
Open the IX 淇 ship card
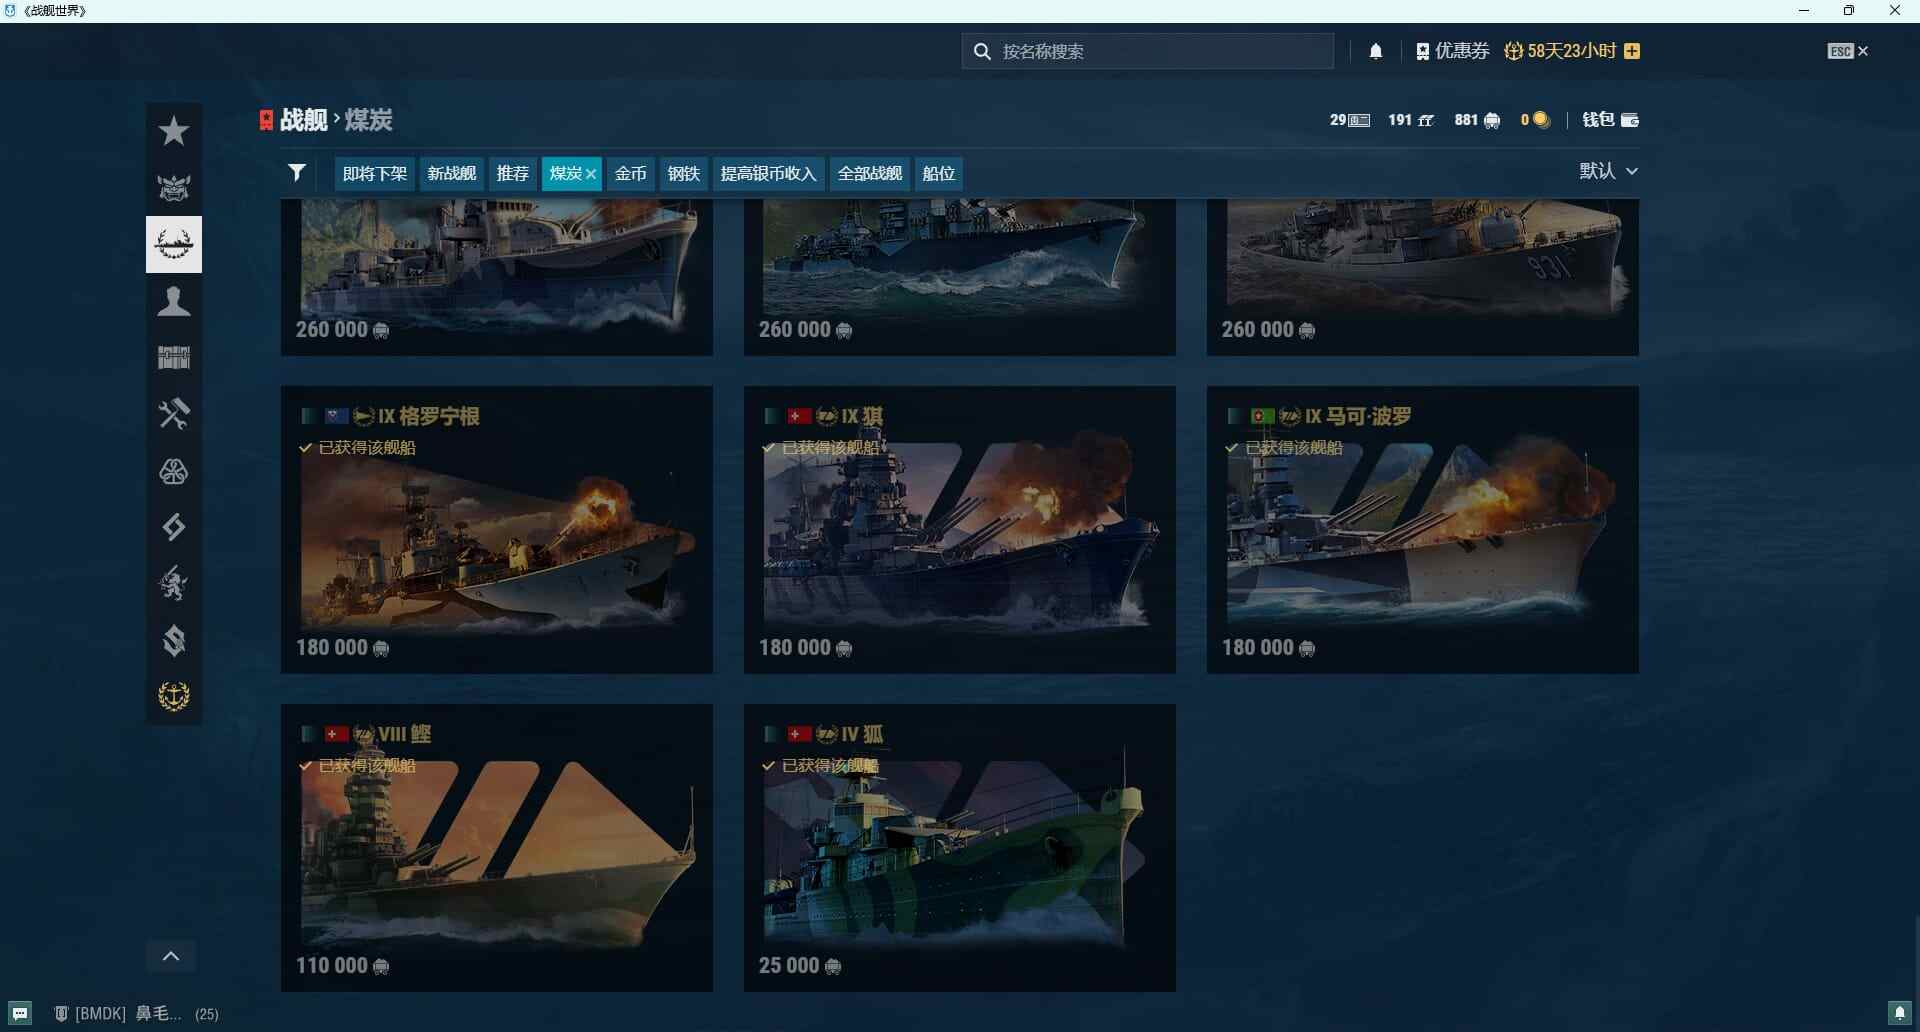pos(960,529)
